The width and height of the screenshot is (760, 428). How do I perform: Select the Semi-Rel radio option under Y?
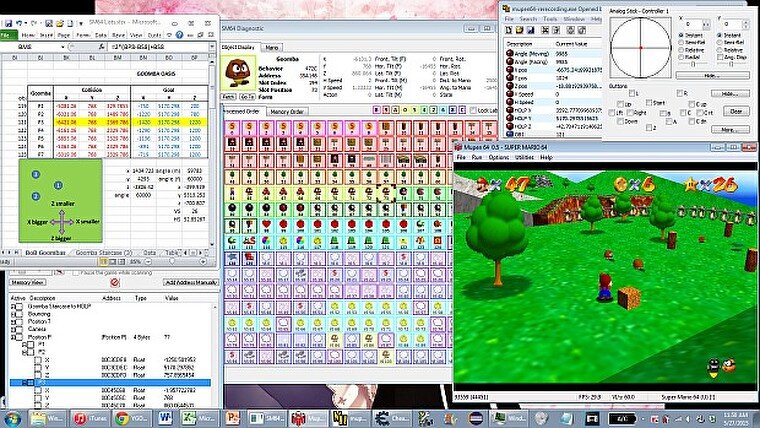pos(719,43)
